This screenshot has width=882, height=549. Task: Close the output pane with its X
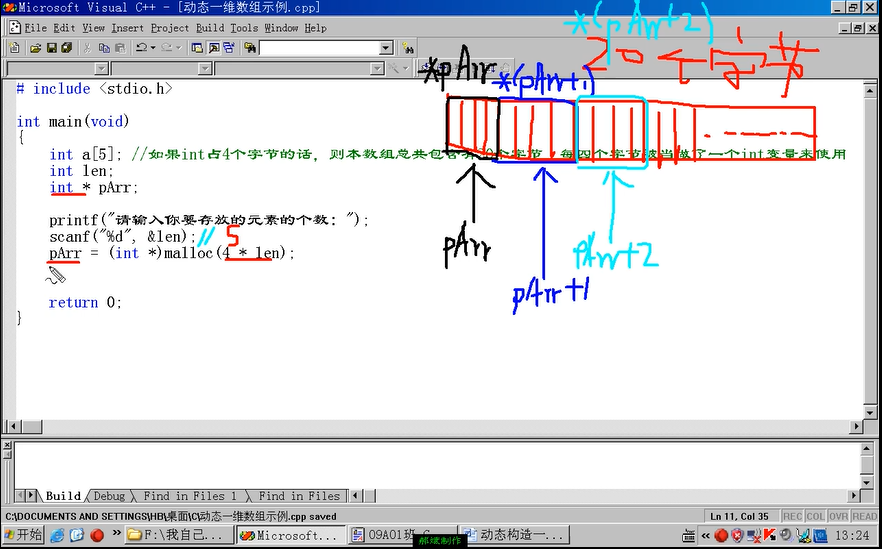[x=7, y=446]
